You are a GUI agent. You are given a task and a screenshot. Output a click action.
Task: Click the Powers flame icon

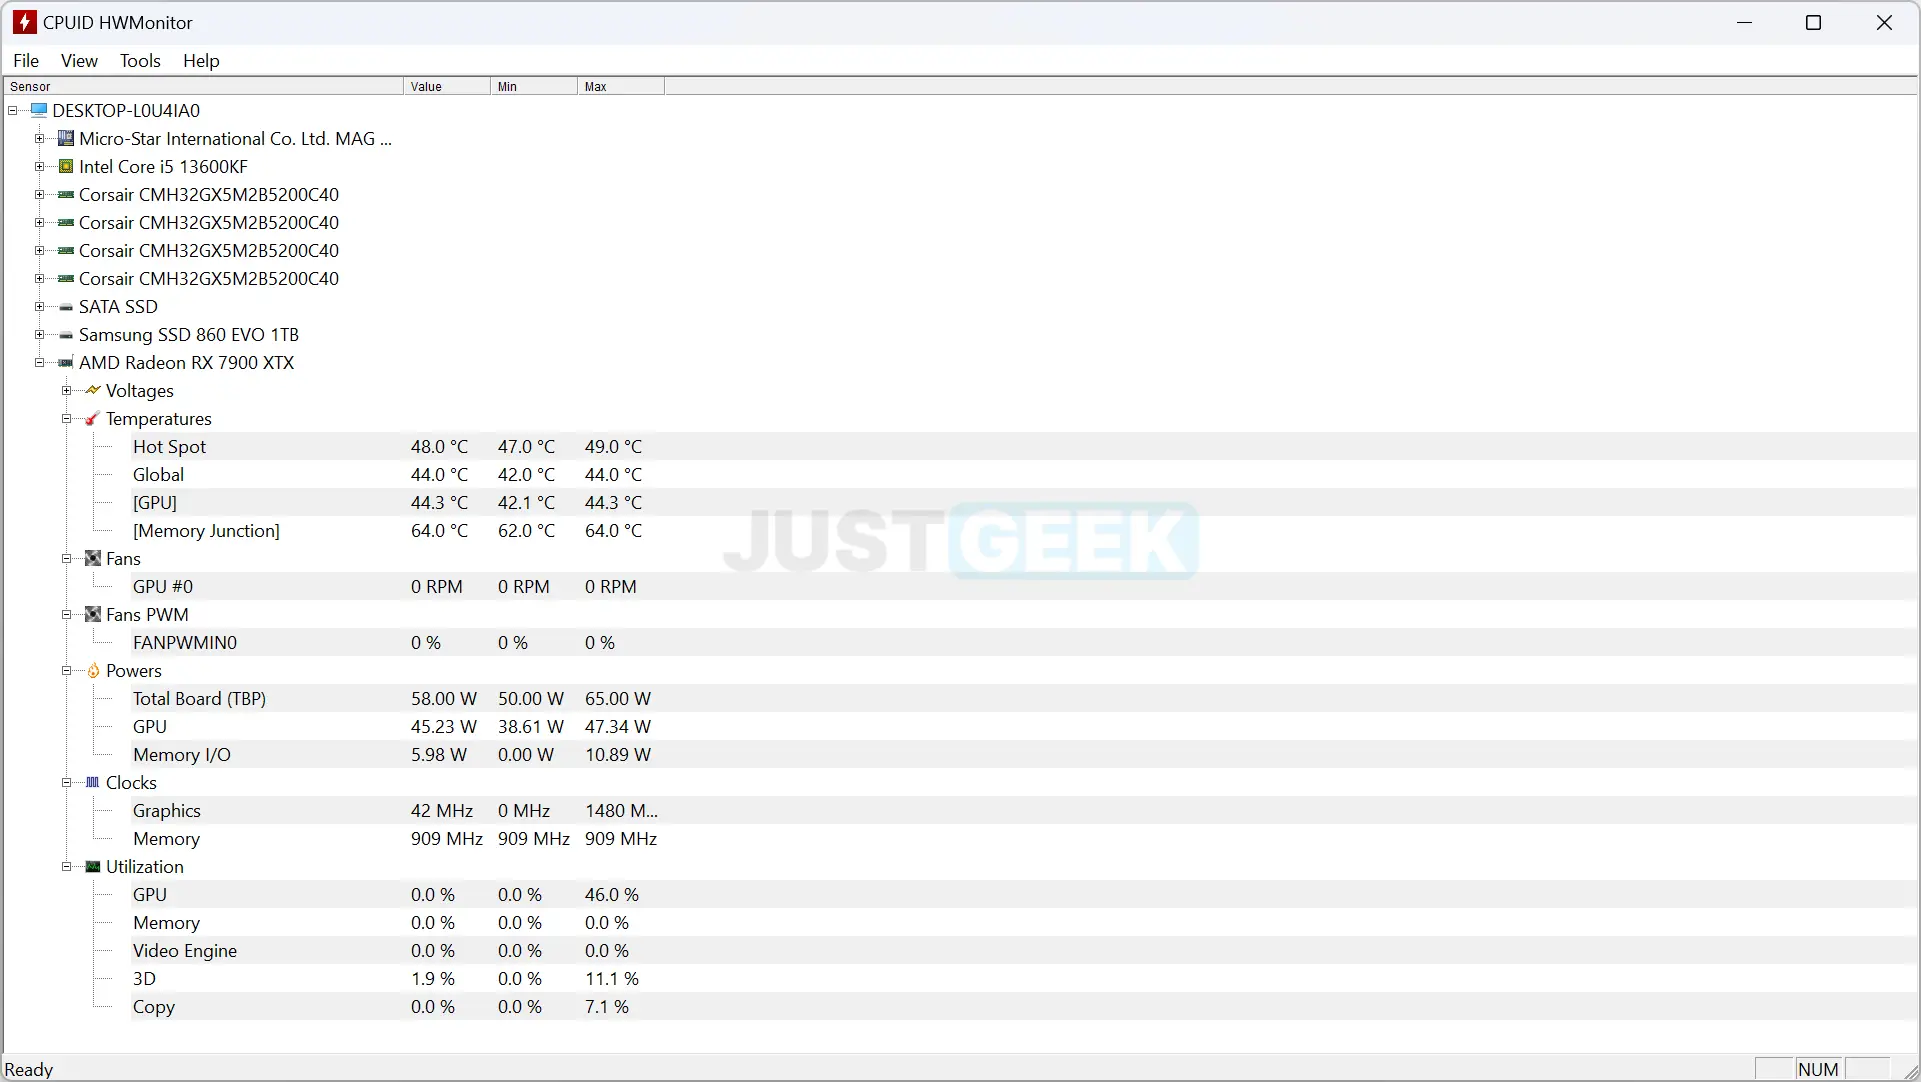click(93, 671)
